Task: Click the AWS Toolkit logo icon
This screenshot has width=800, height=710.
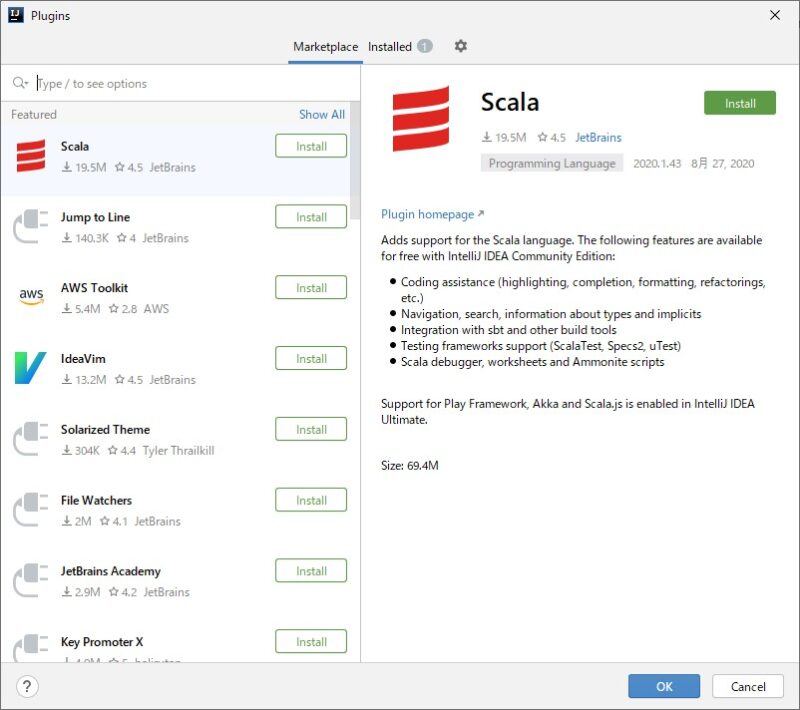Action: pyautogui.click(x=31, y=296)
